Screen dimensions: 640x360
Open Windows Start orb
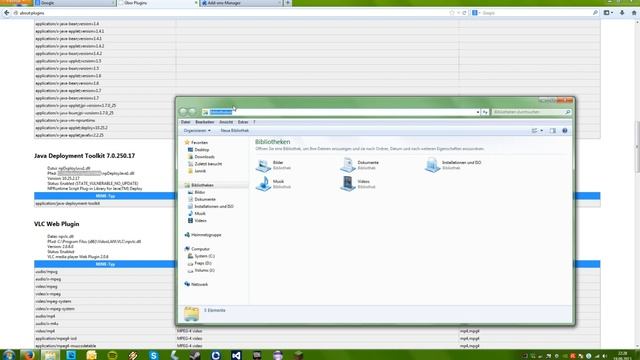(8, 355)
